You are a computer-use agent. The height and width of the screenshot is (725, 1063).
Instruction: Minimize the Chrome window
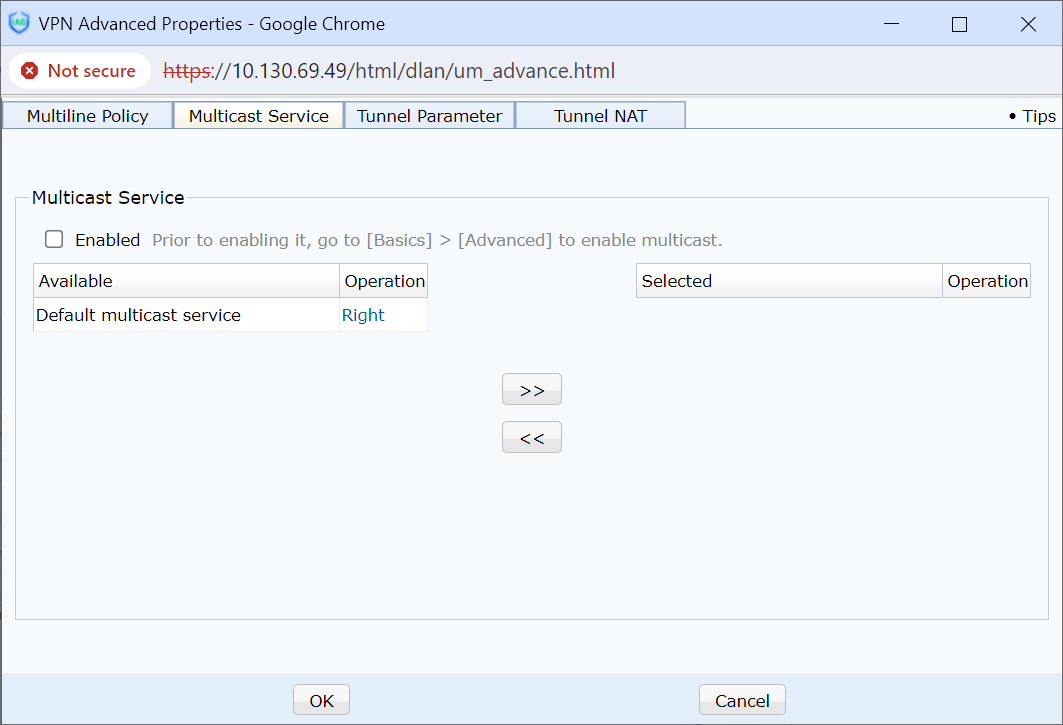point(890,24)
